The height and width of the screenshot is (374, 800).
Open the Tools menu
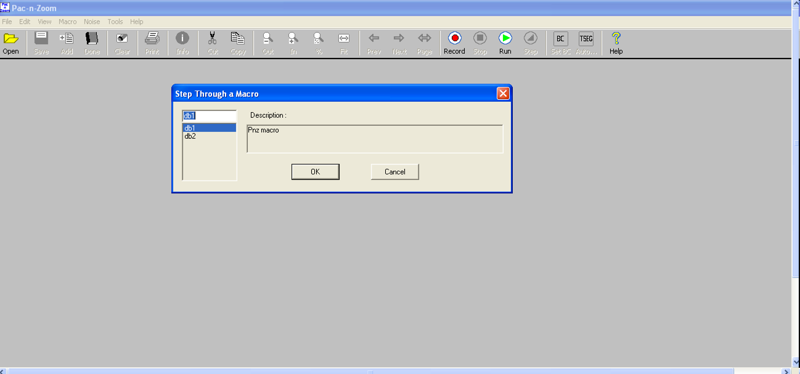point(115,22)
